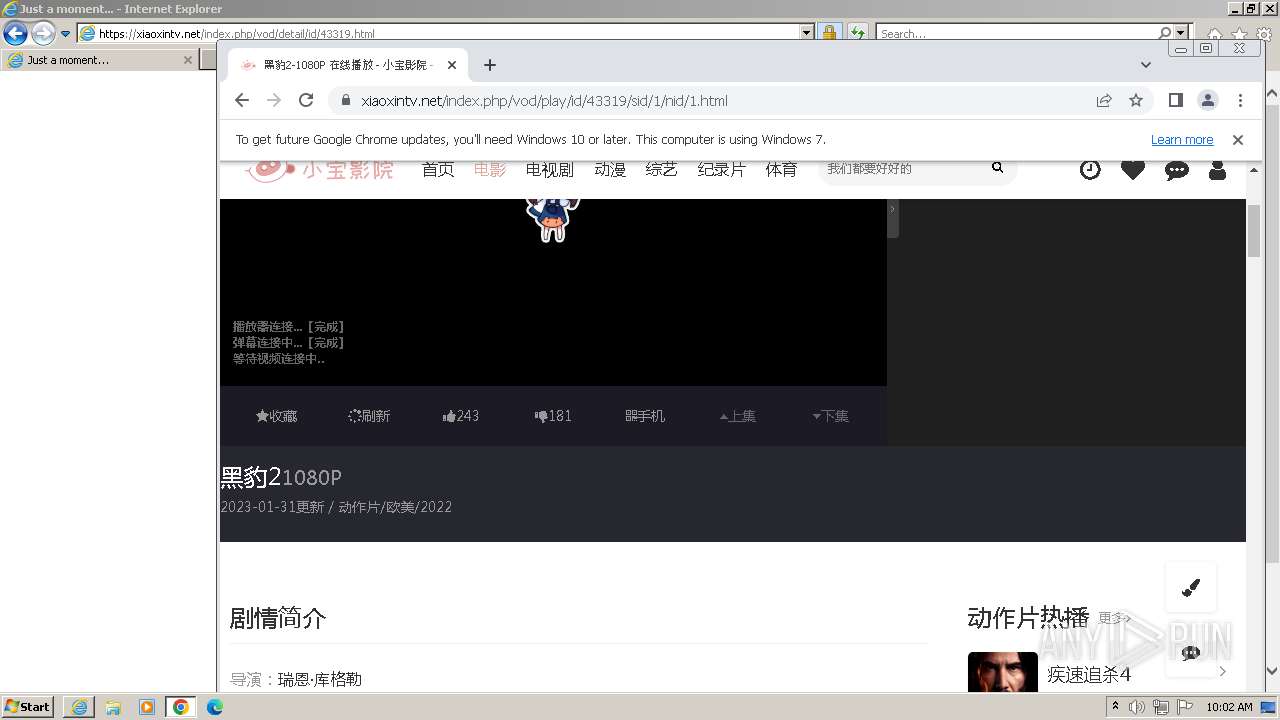Open favorites via the heart icon
Viewport: 1280px width, 720px height.
(1132, 170)
